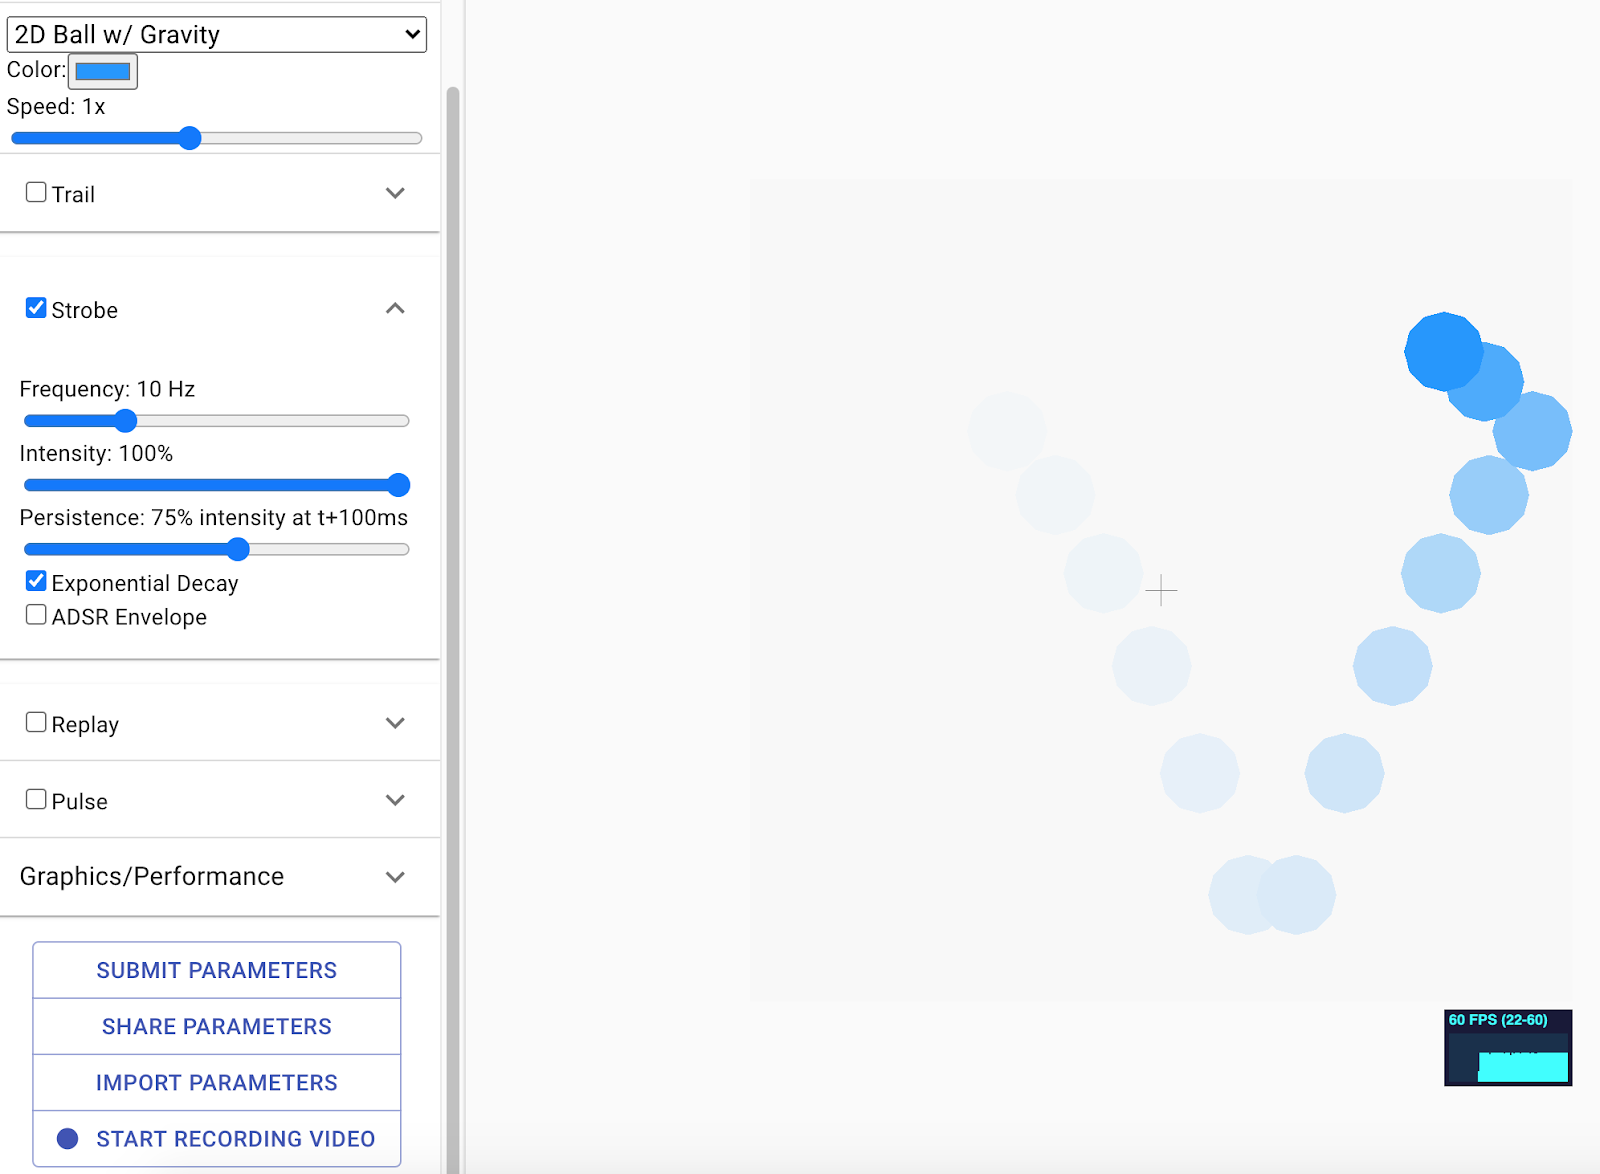Image resolution: width=1600 pixels, height=1174 pixels.
Task: Click the brightest blue ball
Action: tap(1443, 351)
